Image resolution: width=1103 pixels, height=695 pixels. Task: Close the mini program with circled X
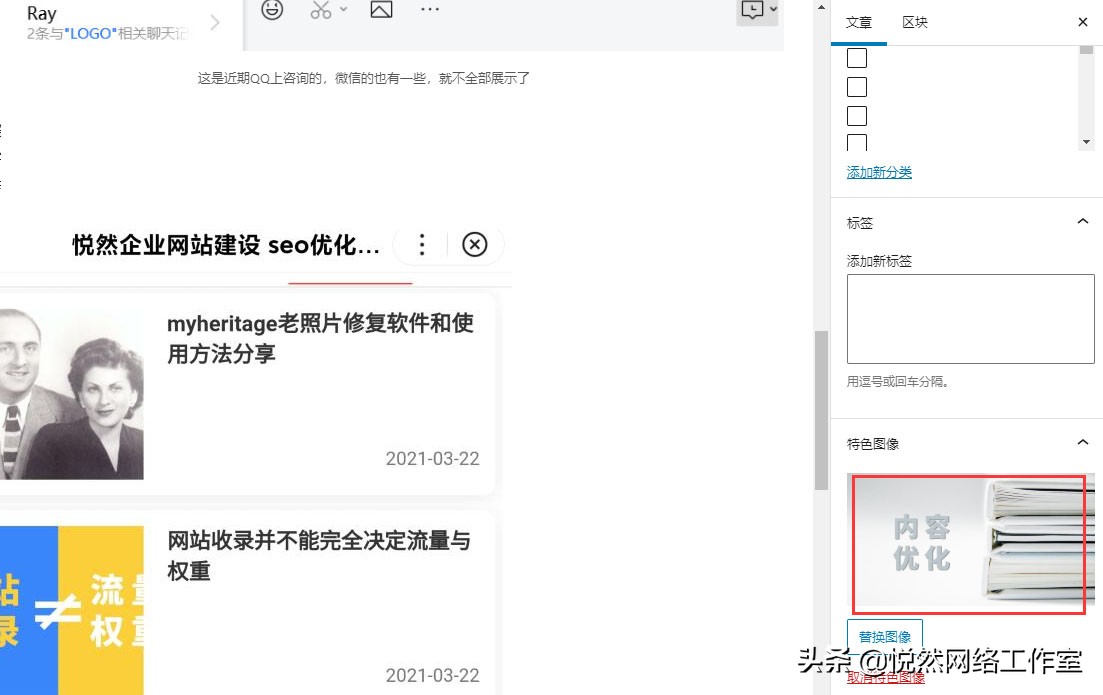pyautogui.click(x=475, y=245)
